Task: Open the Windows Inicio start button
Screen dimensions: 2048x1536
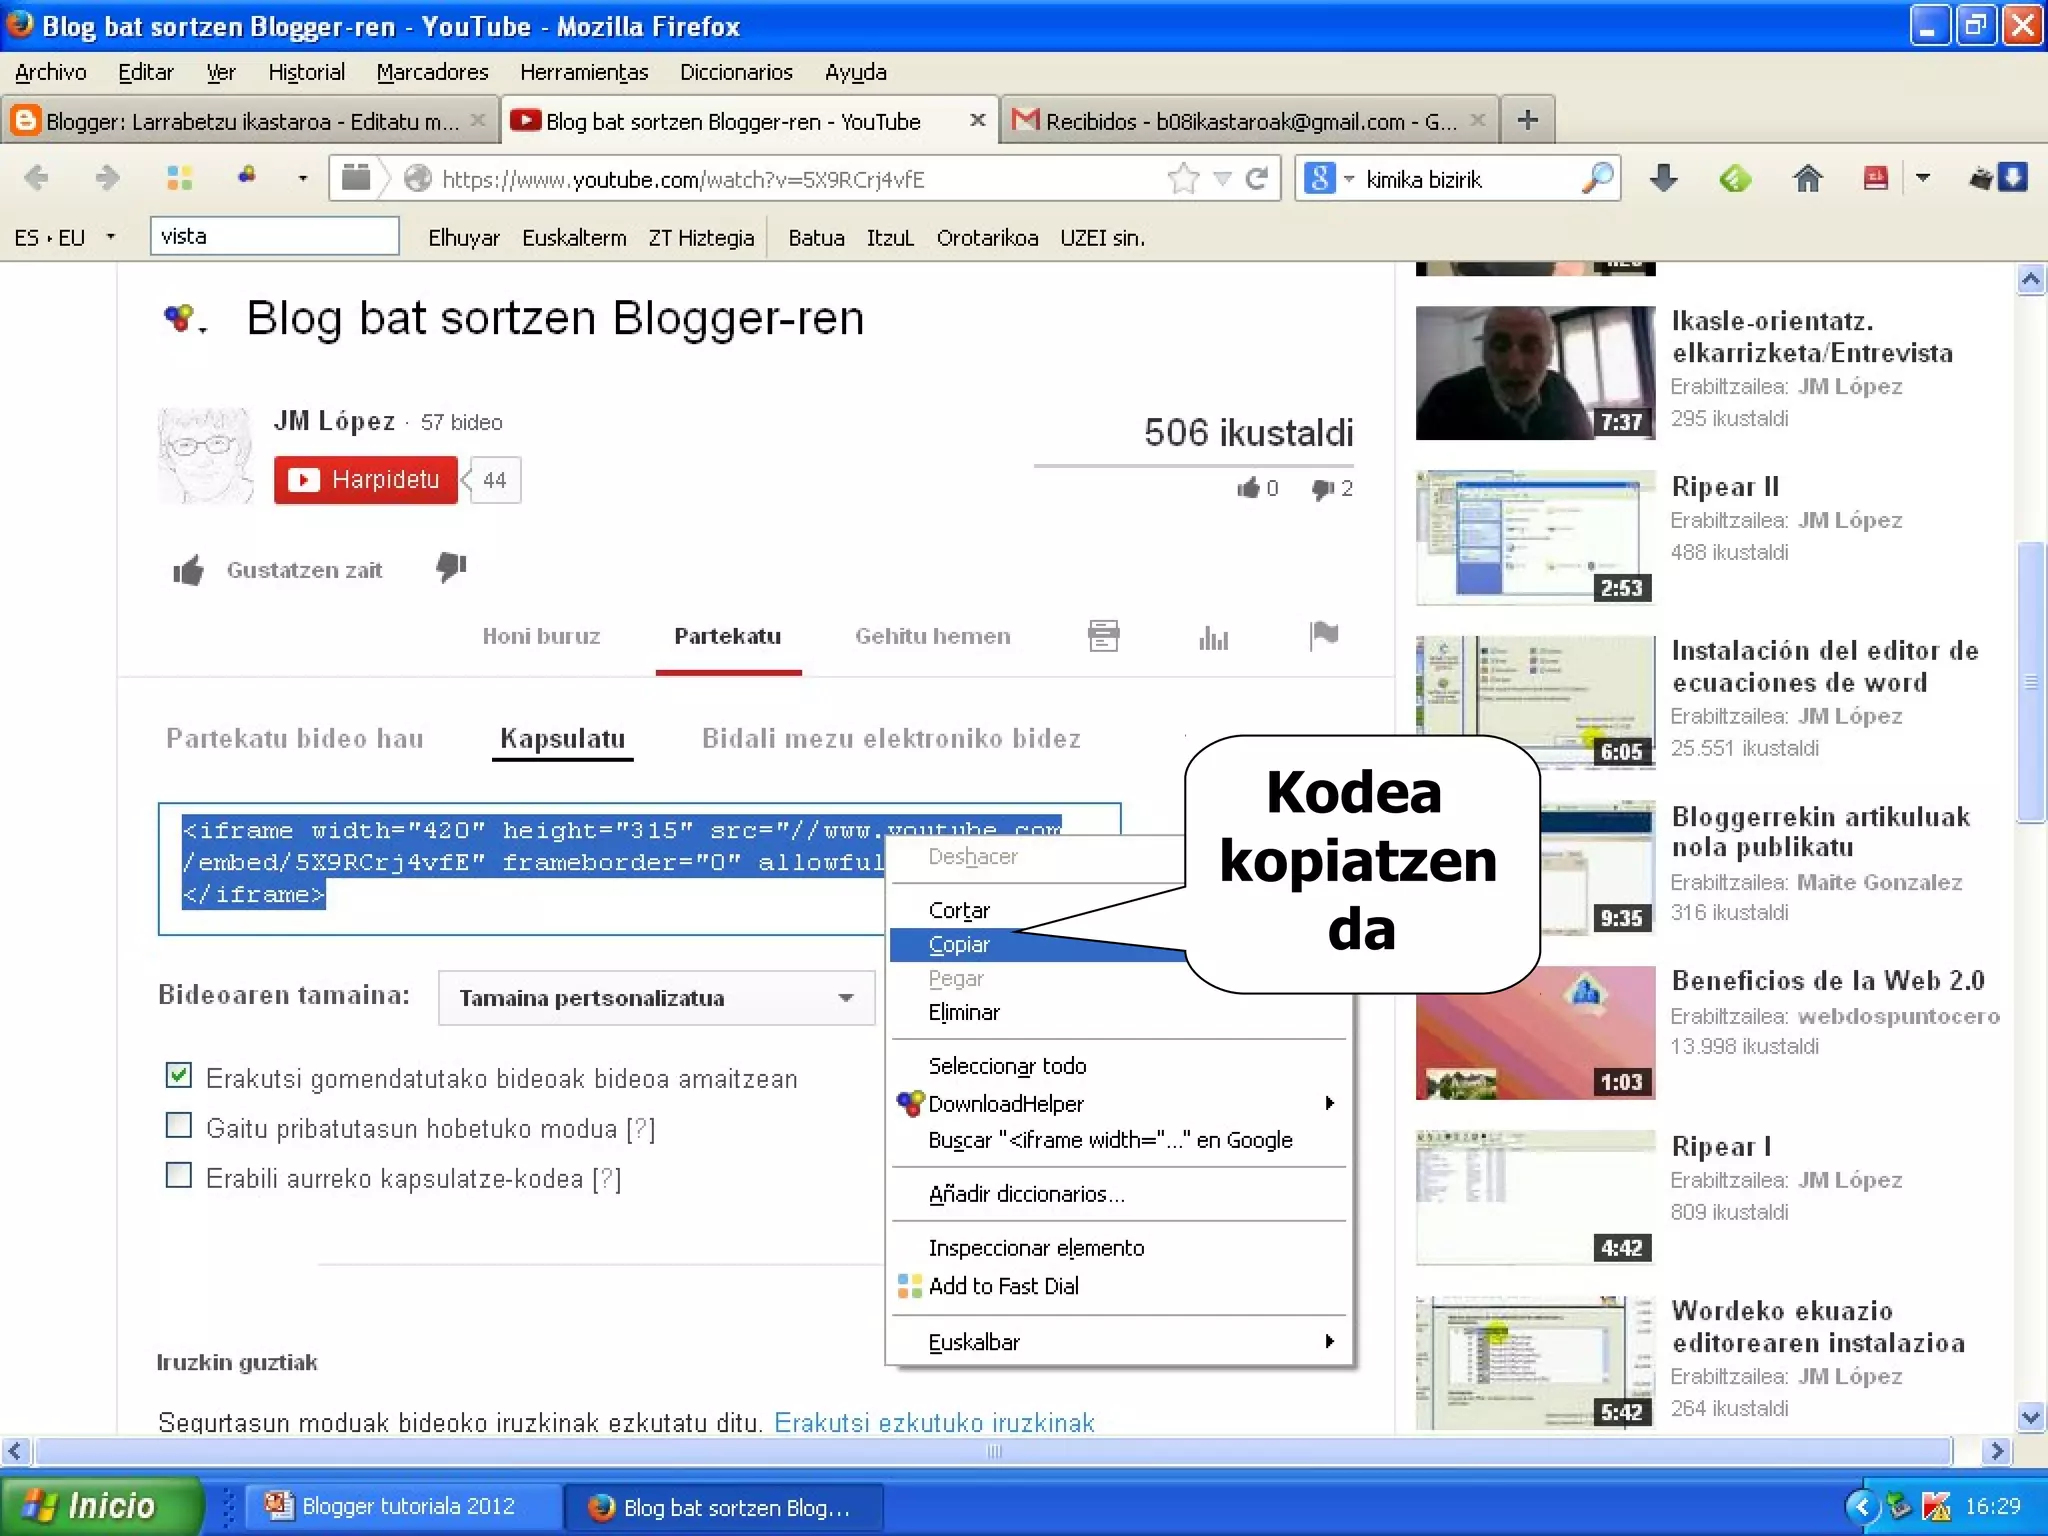Action: (102, 1506)
